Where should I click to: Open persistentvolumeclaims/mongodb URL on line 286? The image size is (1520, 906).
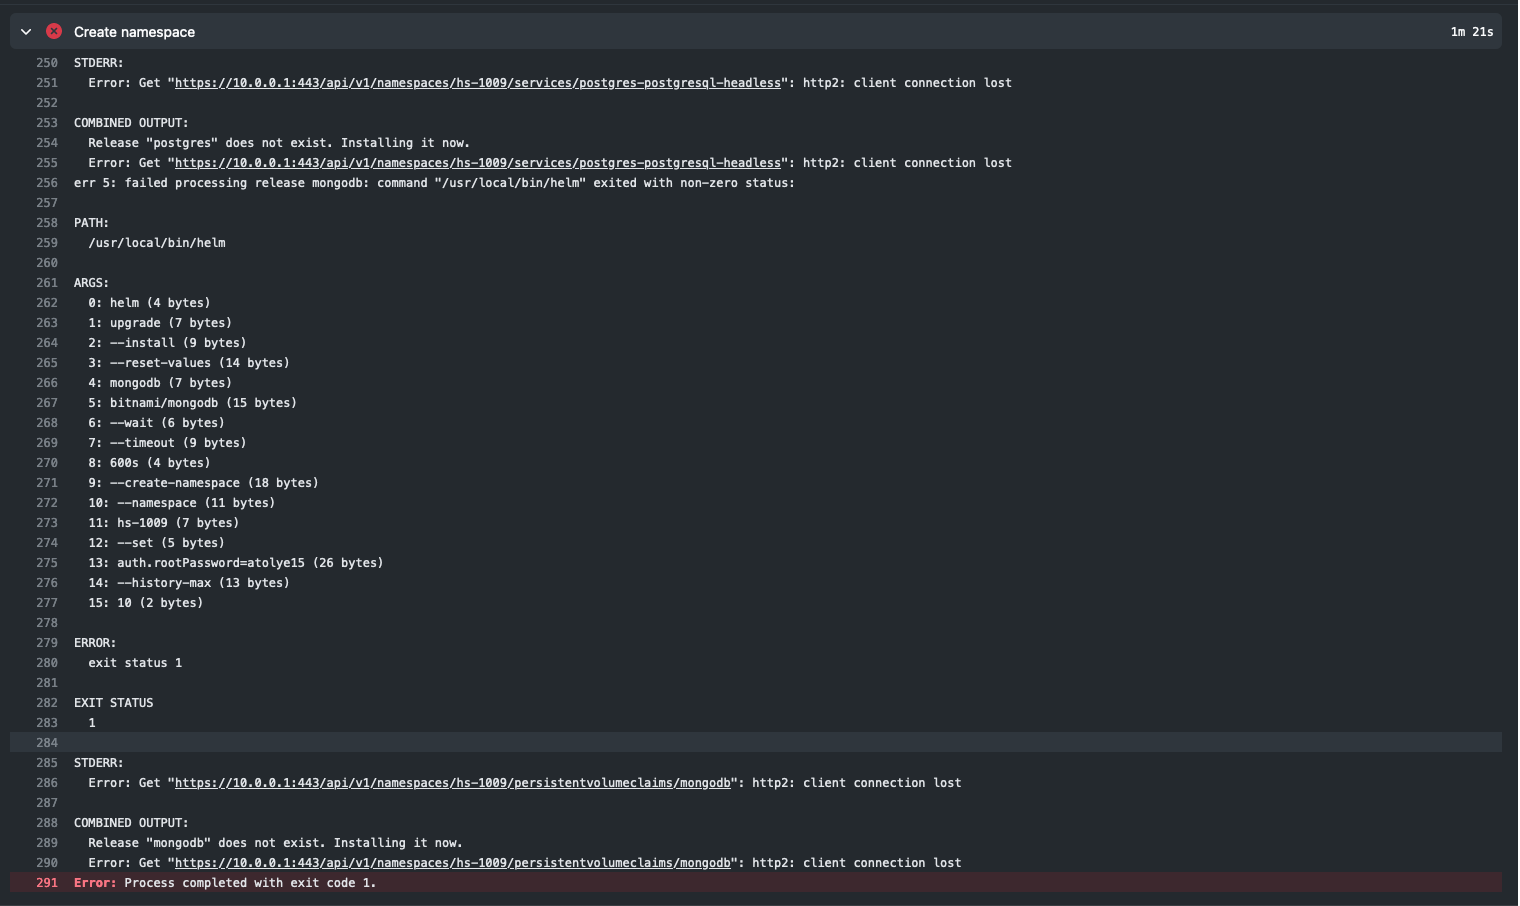click(453, 783)
